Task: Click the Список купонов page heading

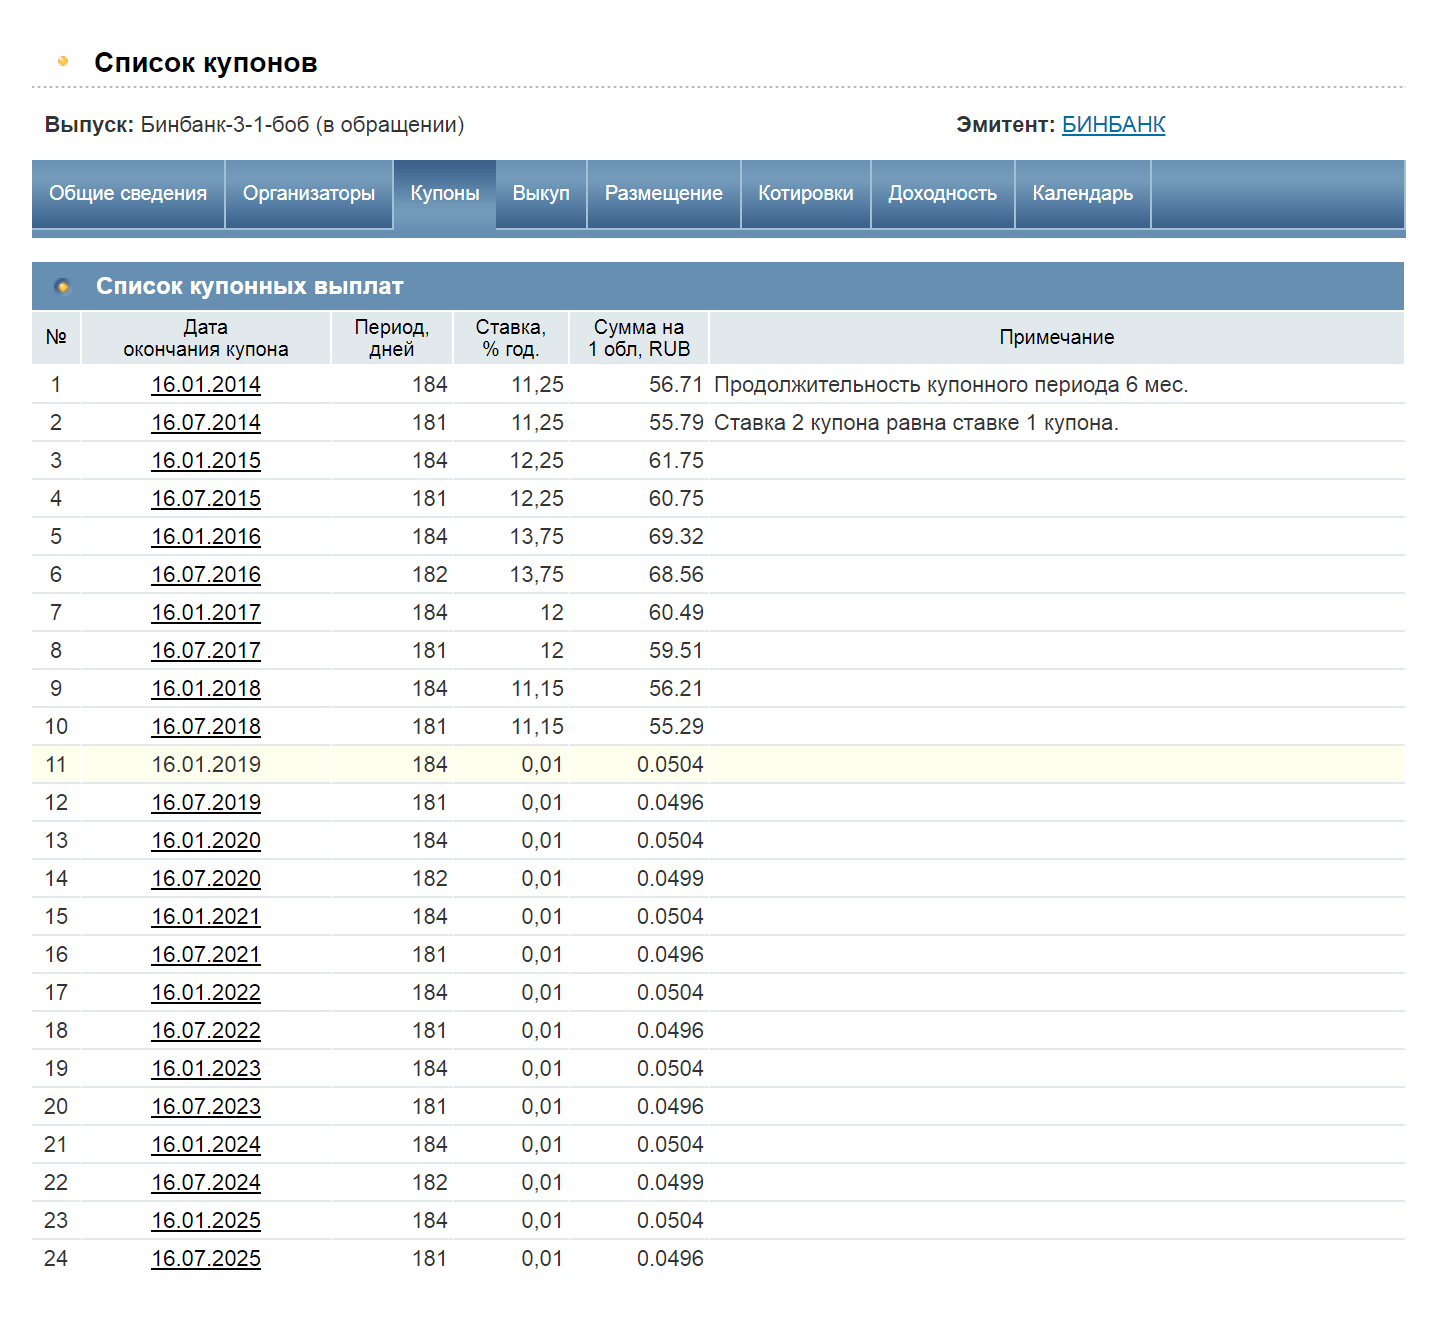Action: [206, 63]
